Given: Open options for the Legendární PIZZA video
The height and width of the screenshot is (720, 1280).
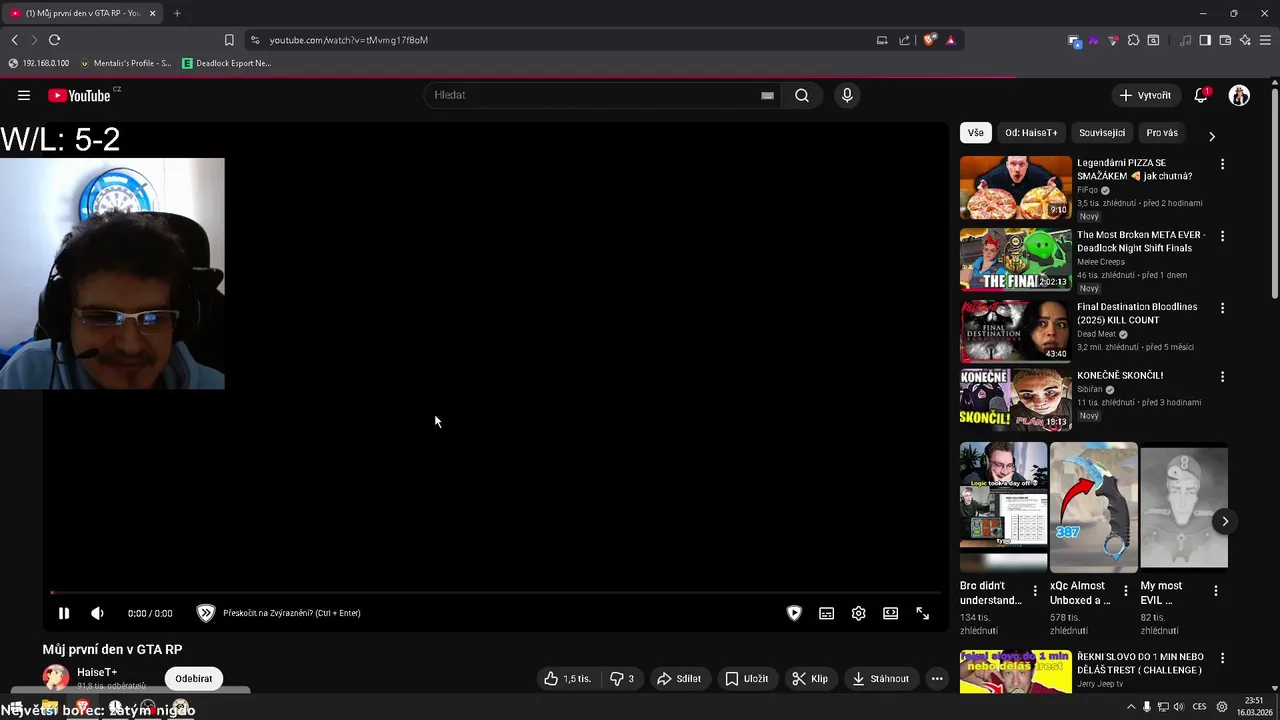Looking at the screenshot, I should point(1222,164).
